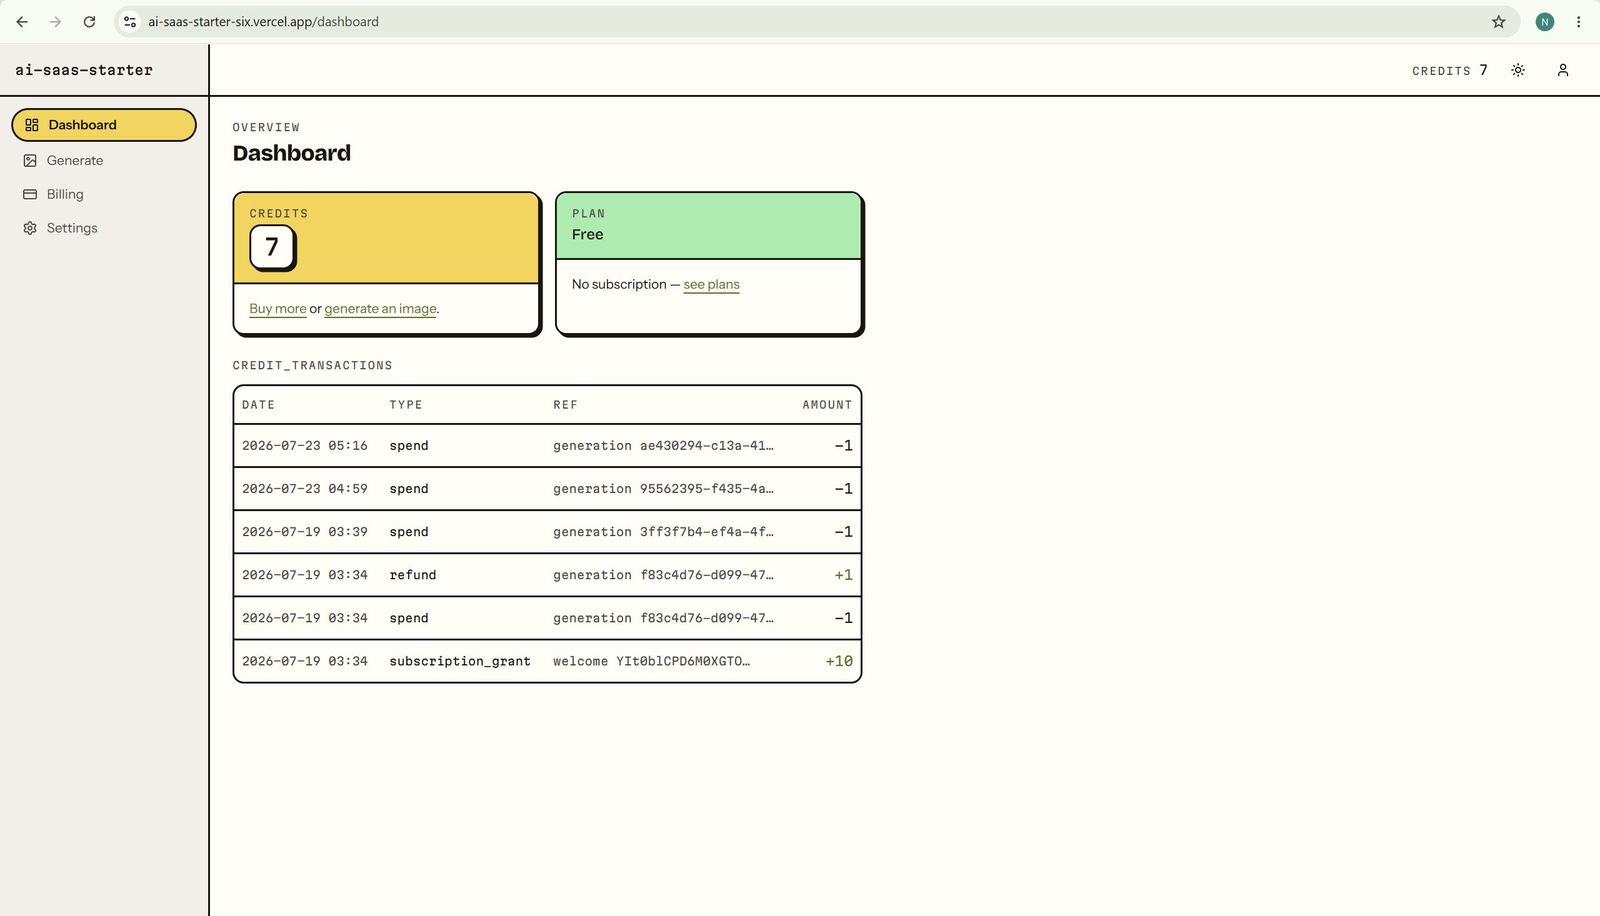Click the Free plan label
Screen dimensions: 1600x916
click(x=587, y=235)
